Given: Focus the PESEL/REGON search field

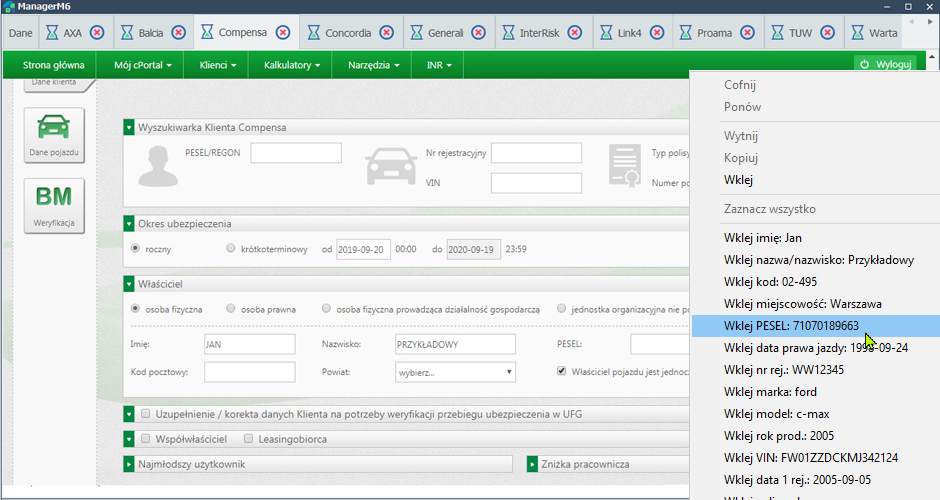Looking at the screenshot, I should (x=296, y=153).
